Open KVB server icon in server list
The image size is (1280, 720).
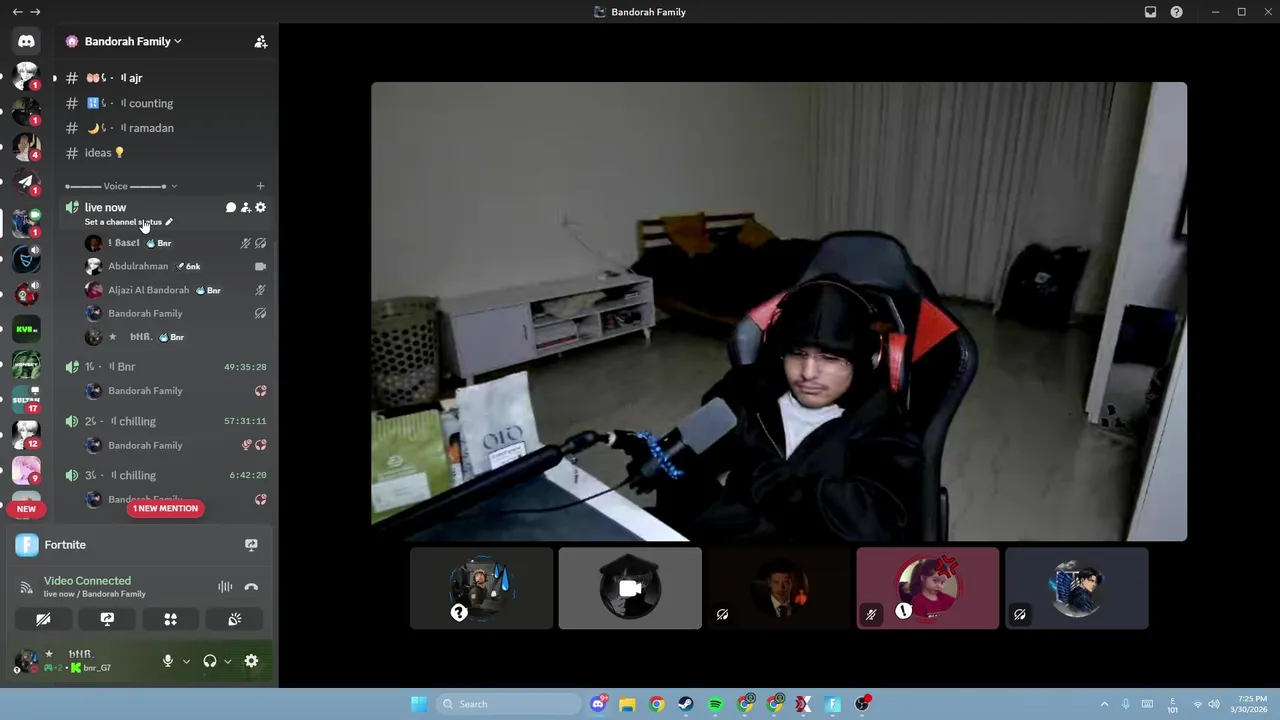(26, 329)
